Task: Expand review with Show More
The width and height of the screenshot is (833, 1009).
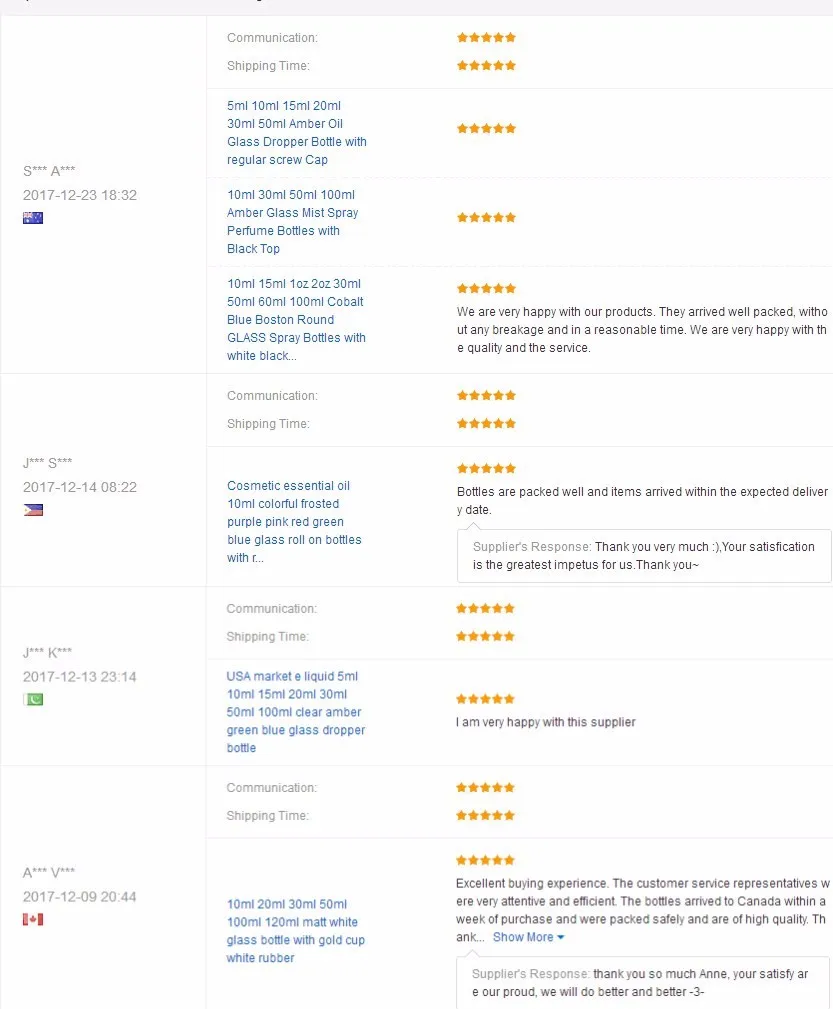Action: click(528, 937)
